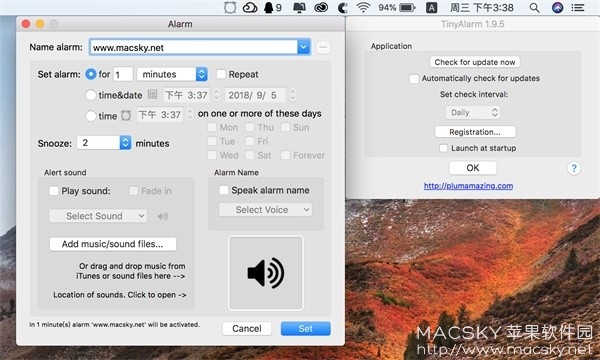600x360 pixels.
Task: Tick the Play sound checkbox
Action: click(x=54, y=191)
